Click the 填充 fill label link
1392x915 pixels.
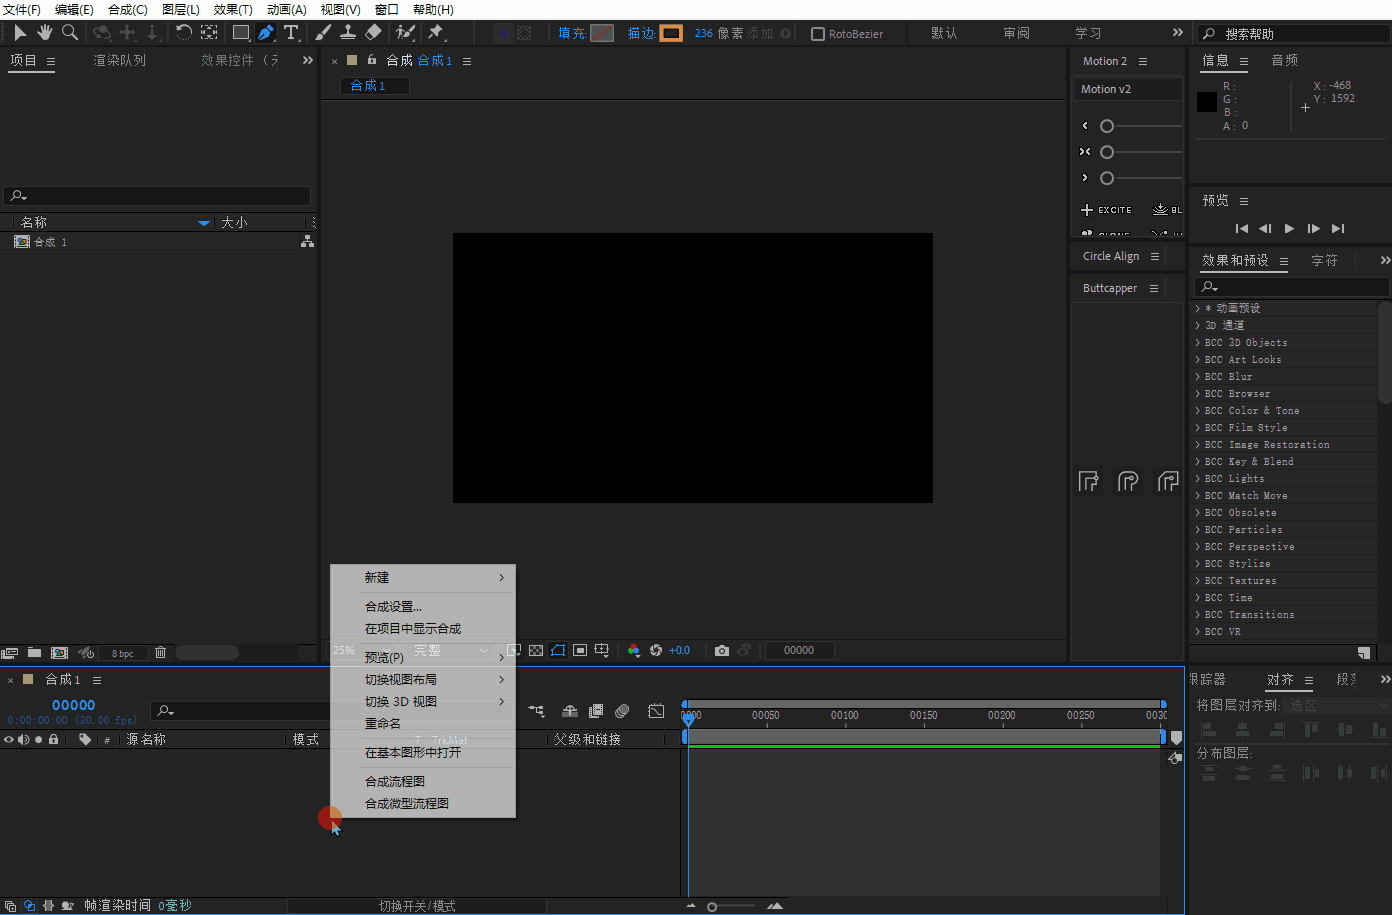pyautogui.click(x=572, y=33)
